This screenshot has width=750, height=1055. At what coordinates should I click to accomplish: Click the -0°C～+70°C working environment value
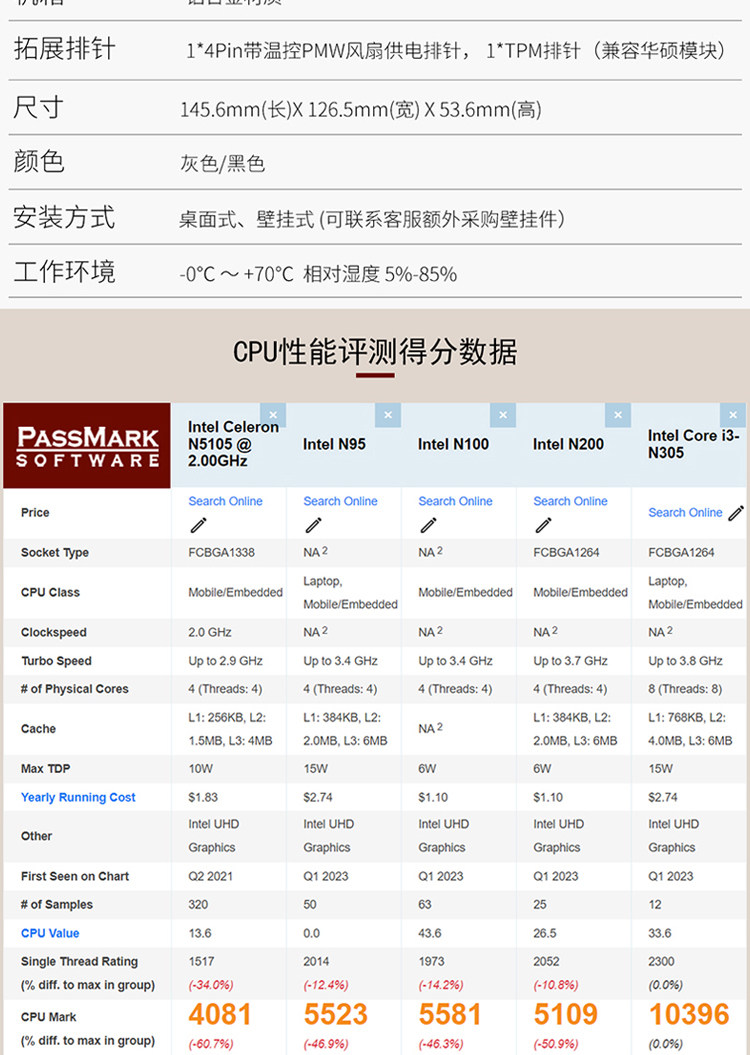click(318, 274)
